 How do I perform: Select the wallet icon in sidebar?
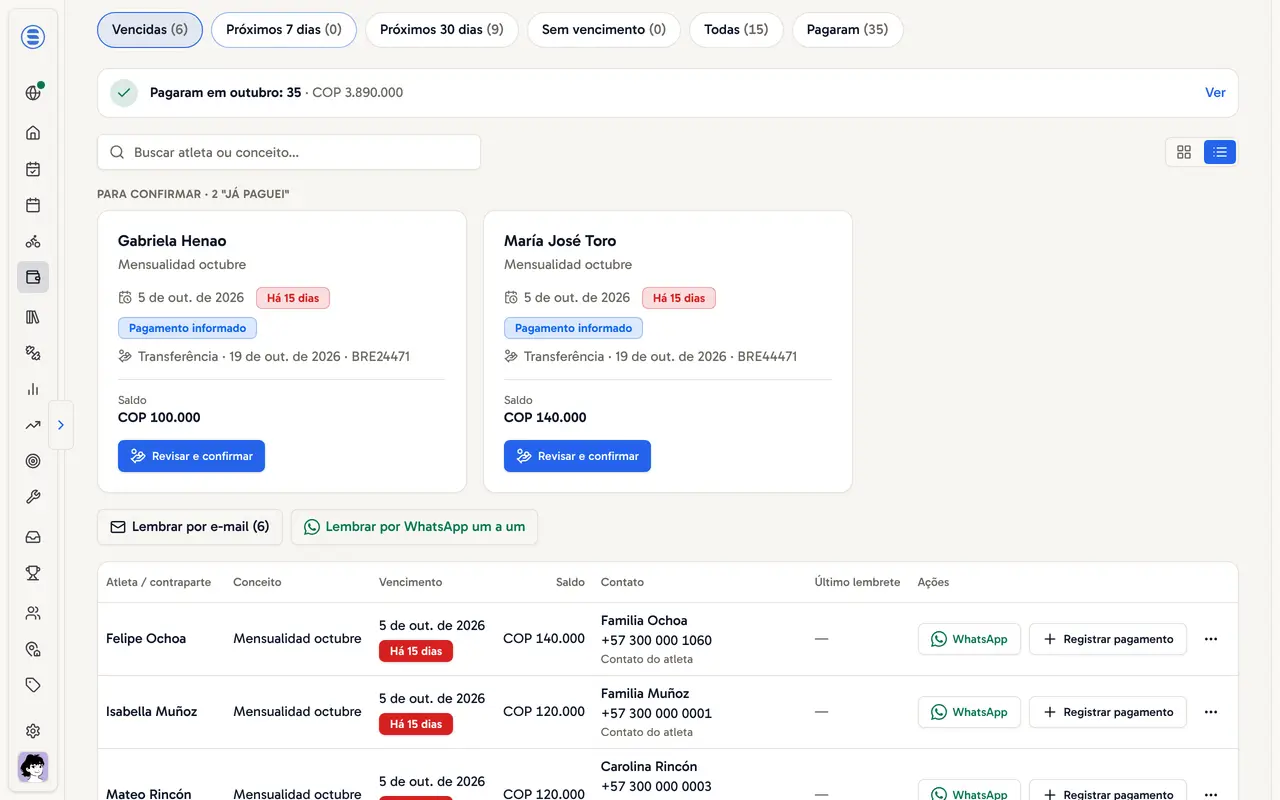click(33, 277)
